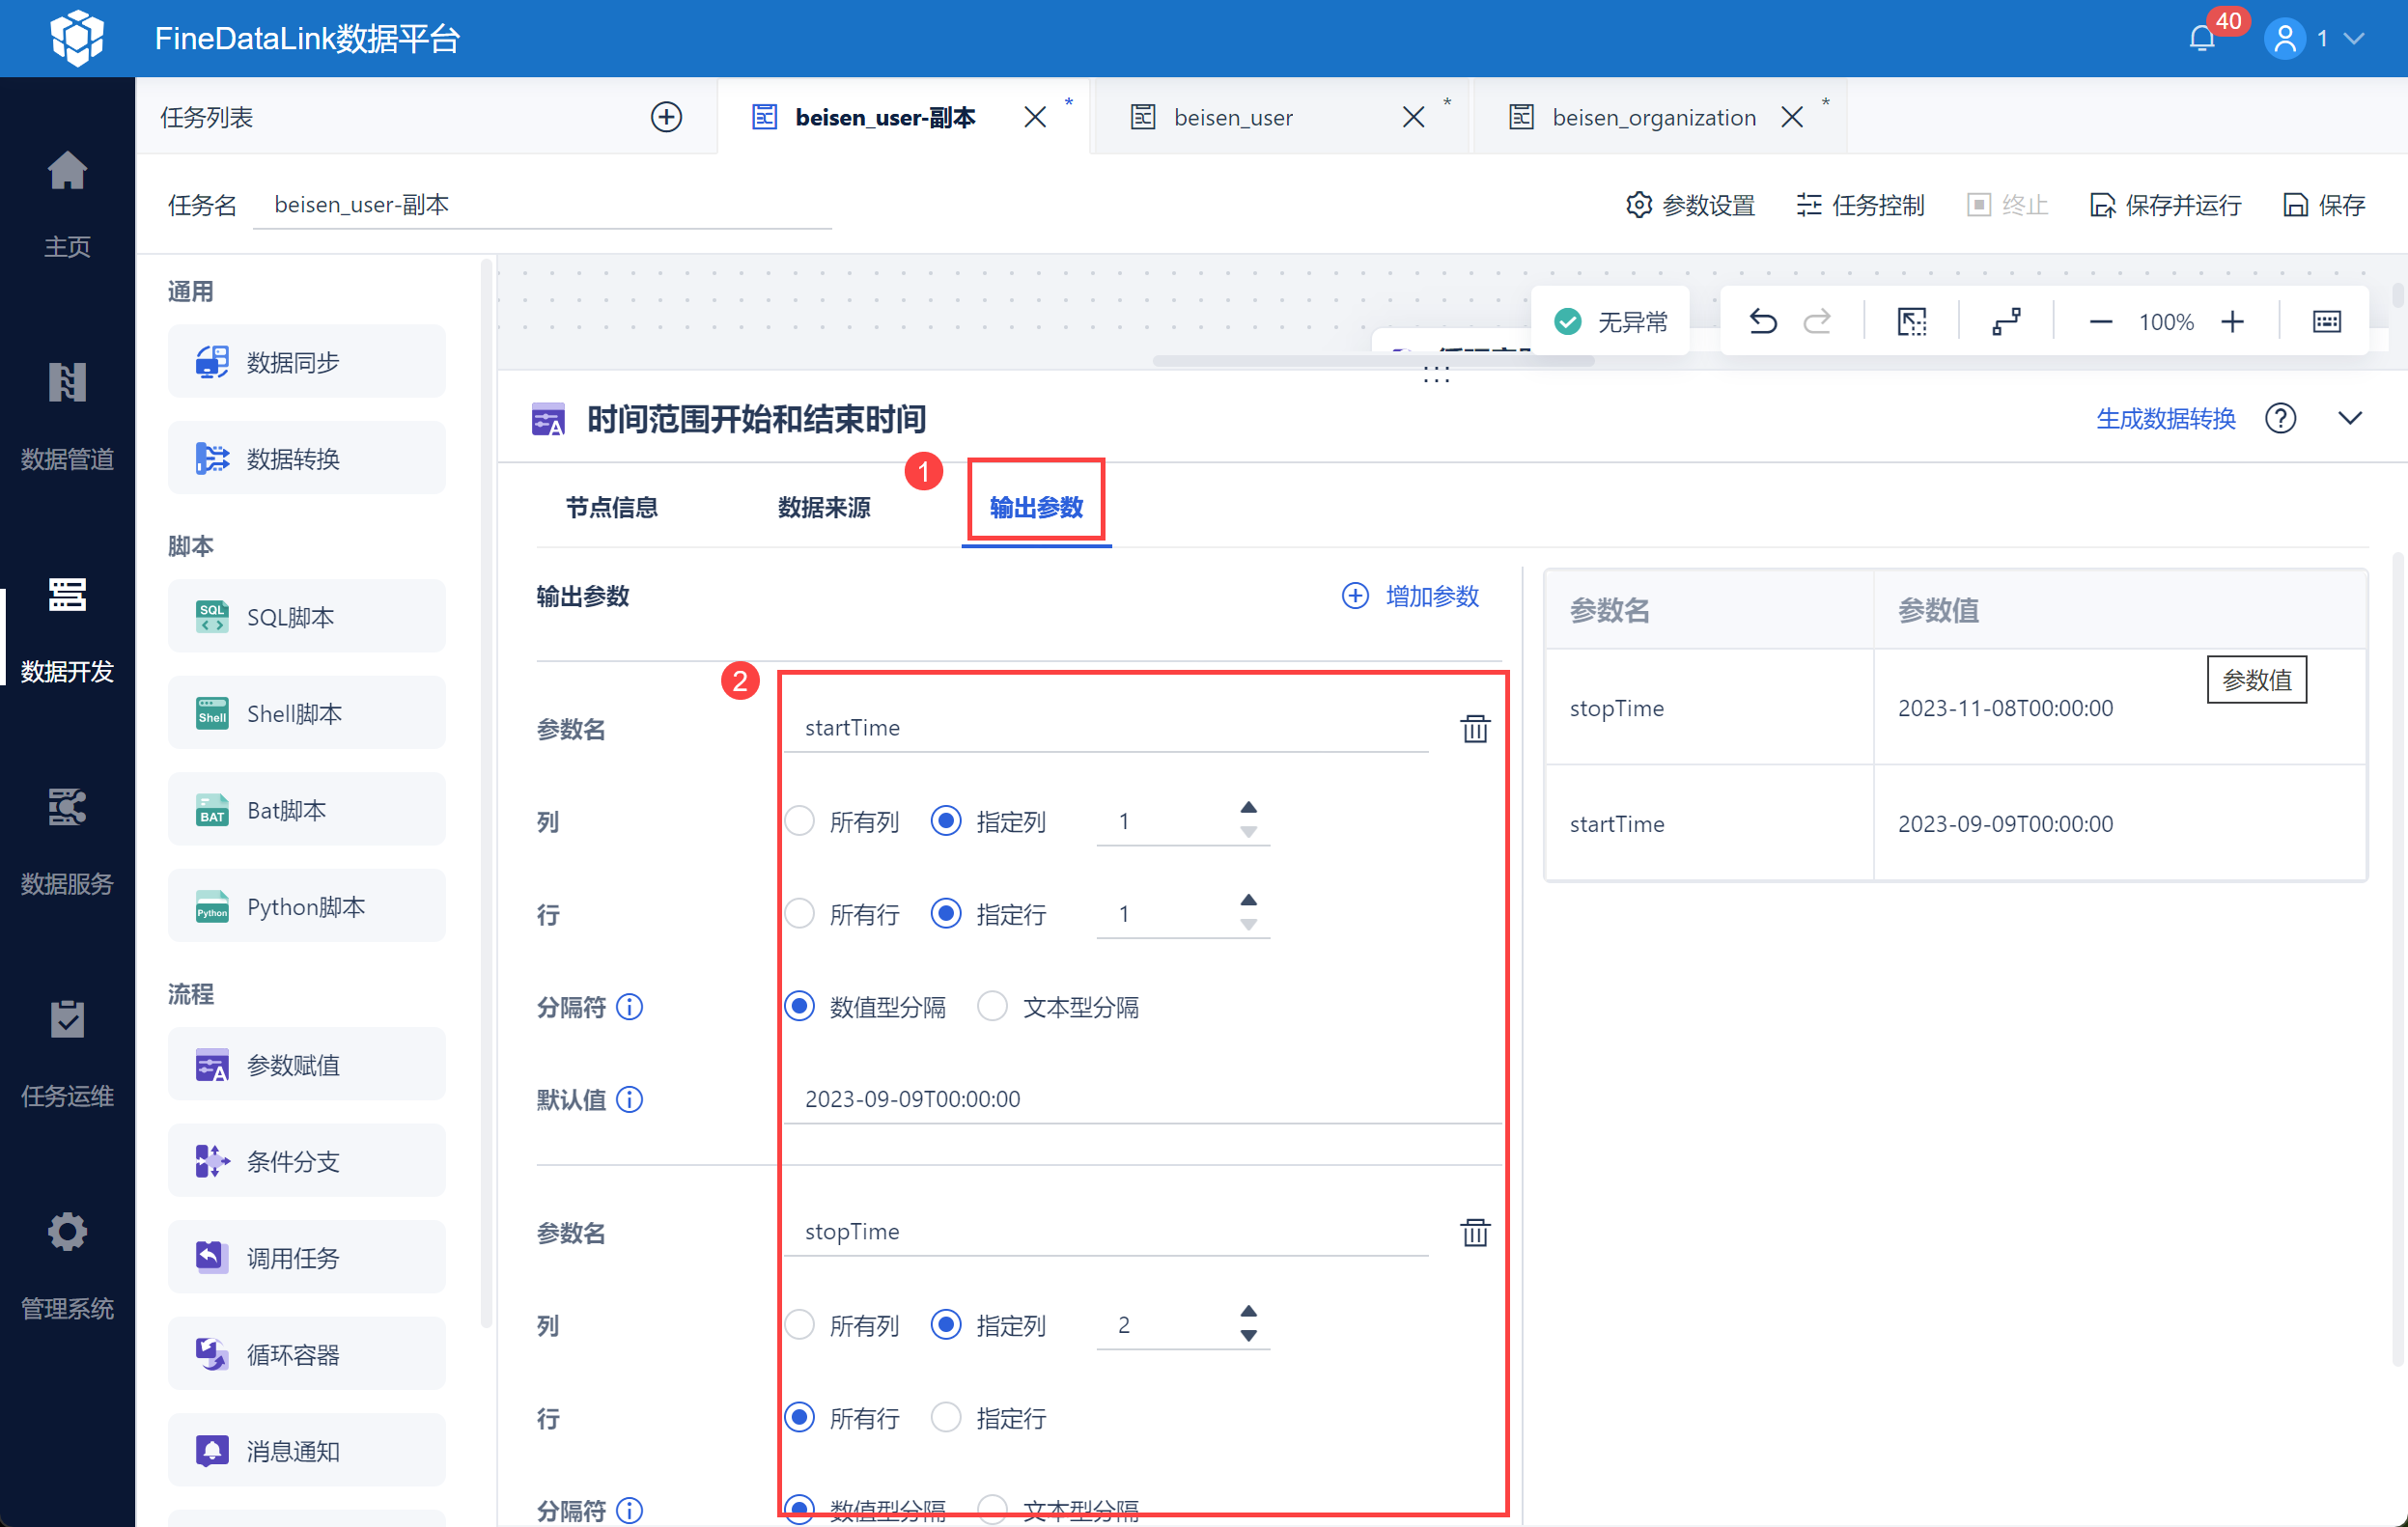The width and height of the screenshot is (2408, 1527).
Task: Click 增加参数 button
Action: tap(1410, 596)
